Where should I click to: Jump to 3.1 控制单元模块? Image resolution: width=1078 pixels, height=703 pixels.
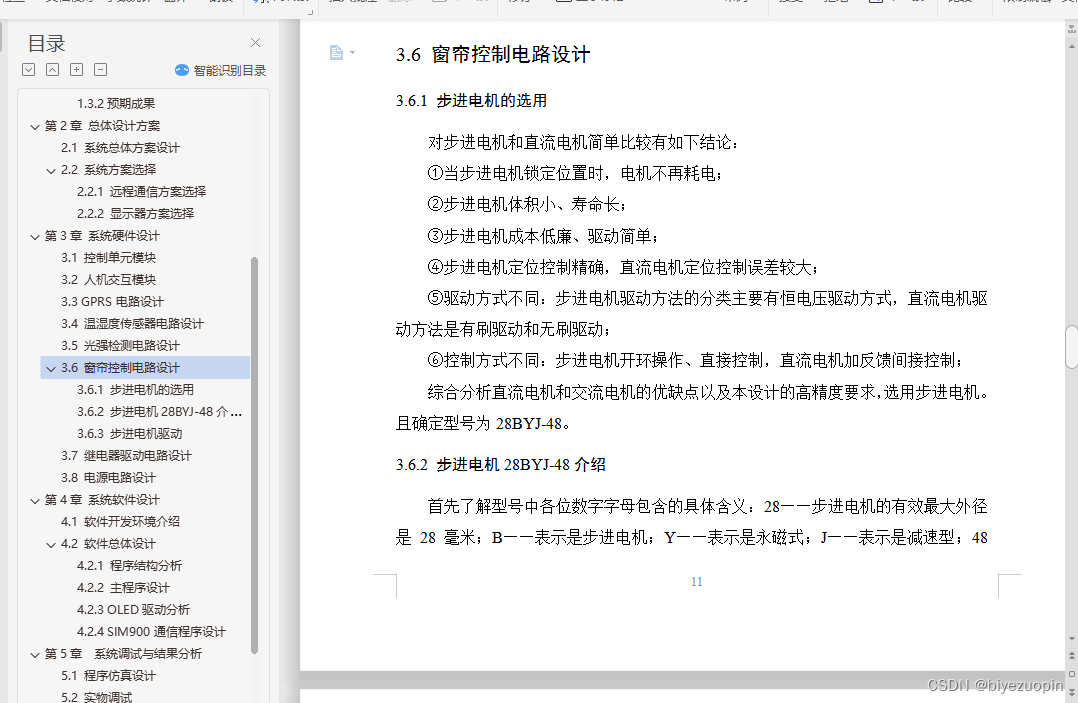click(x=109, y=258)
